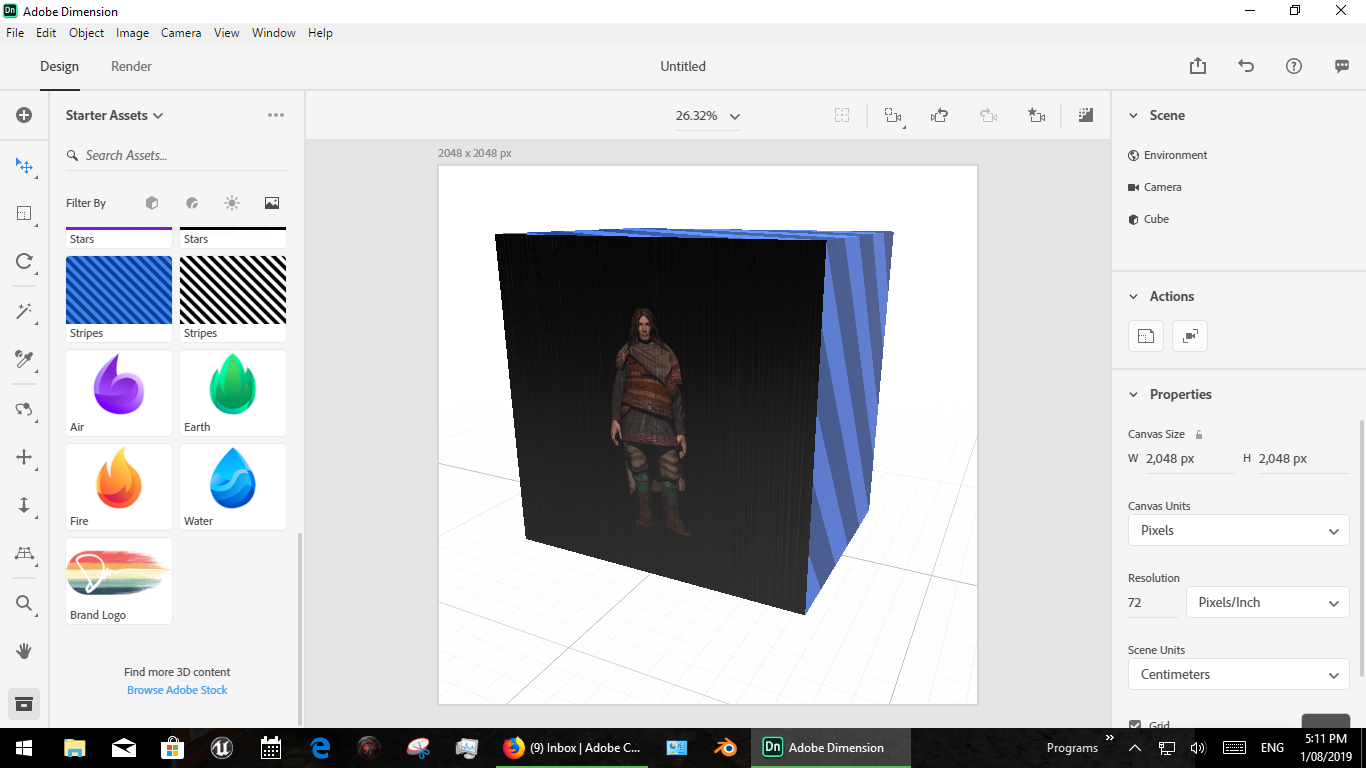
Task: Toggle the Lights filter icon
Action: coord(232,203)
